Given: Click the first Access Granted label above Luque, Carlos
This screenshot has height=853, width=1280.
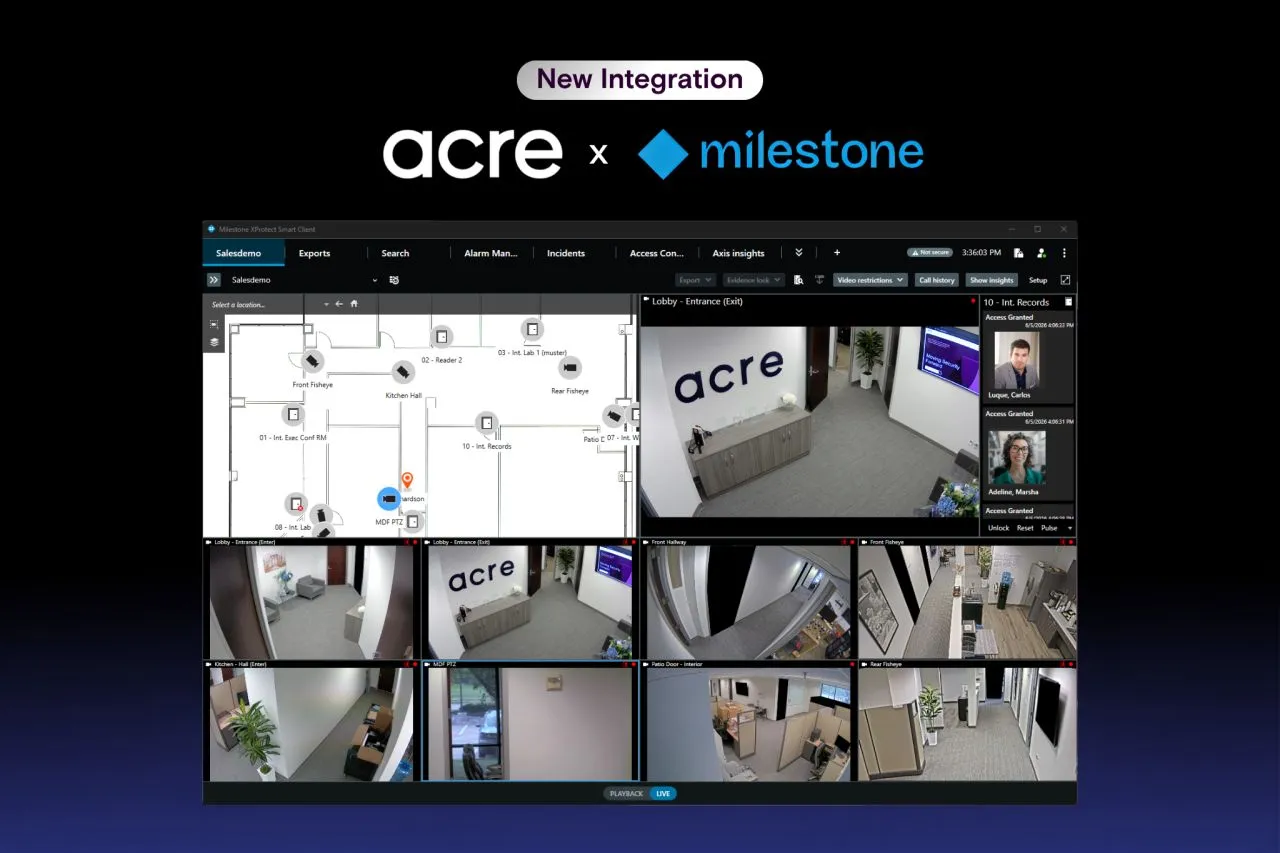Looking at the screenshot, I should [1009, 317].
